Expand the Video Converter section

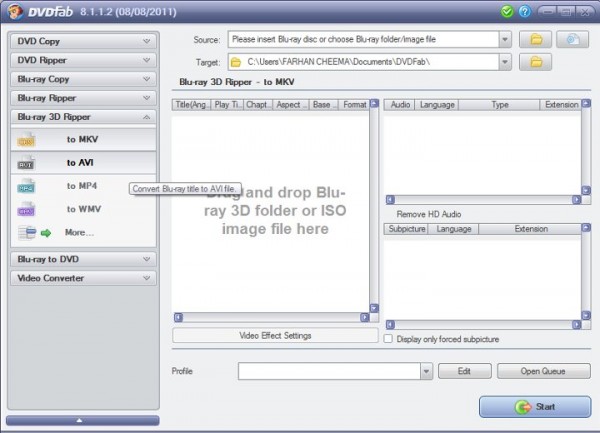pos(83,278)
